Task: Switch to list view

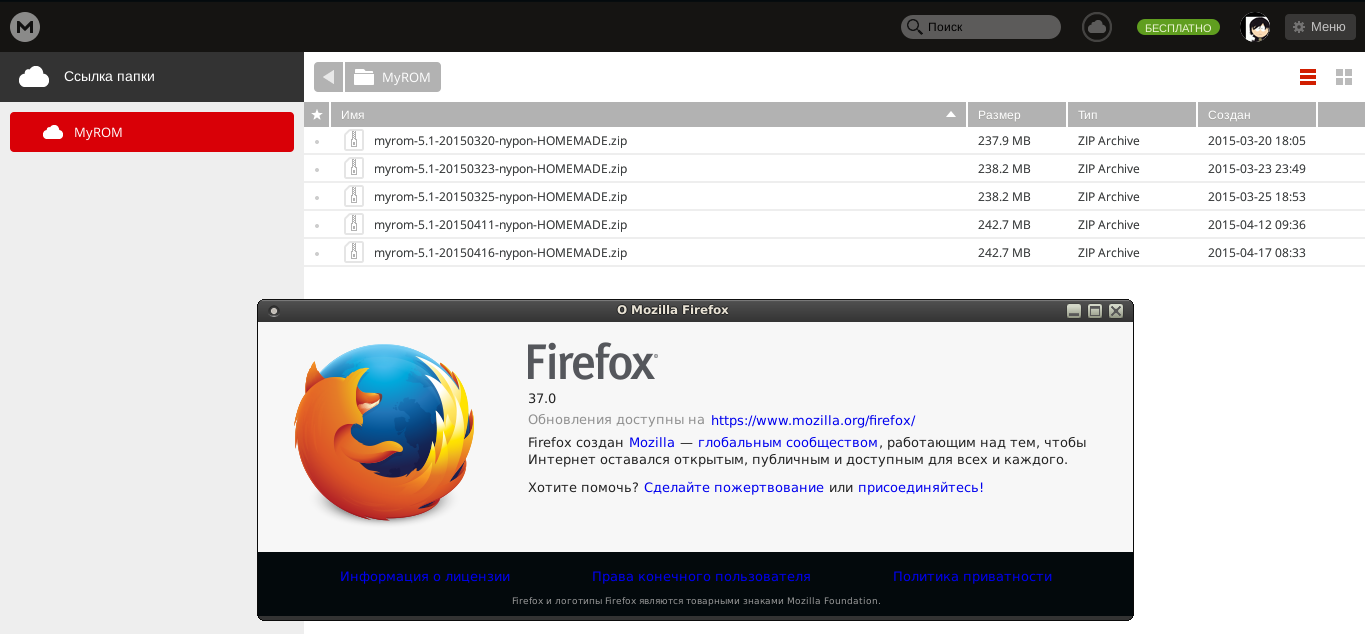Action: pyautogui.click(x=1307, y=77)
